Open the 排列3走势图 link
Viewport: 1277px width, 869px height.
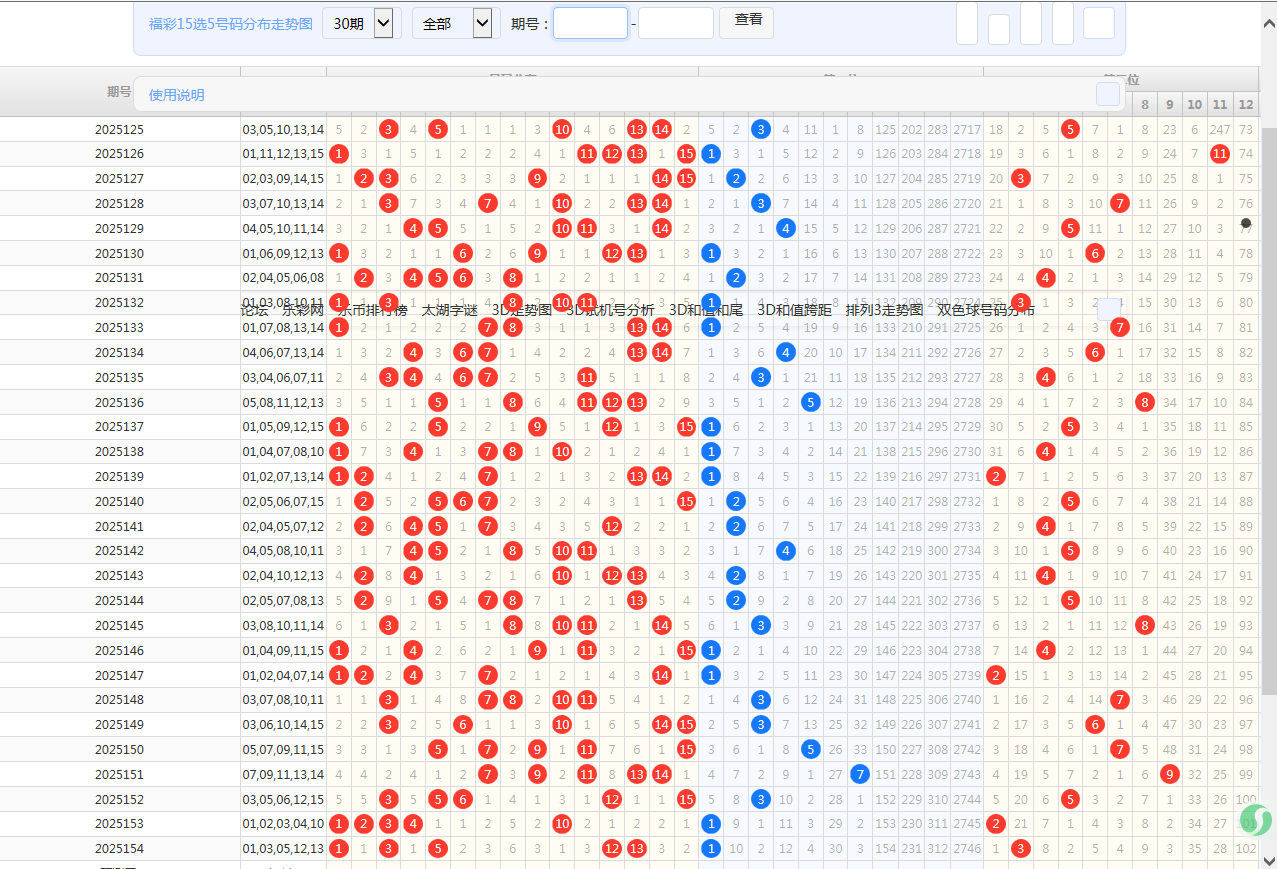(x=884, y=310)
